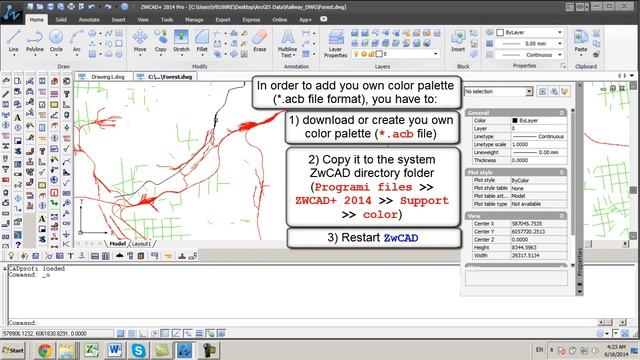Open Excel from the taskbar
640x360 pixels.
[x=91, y=350]
